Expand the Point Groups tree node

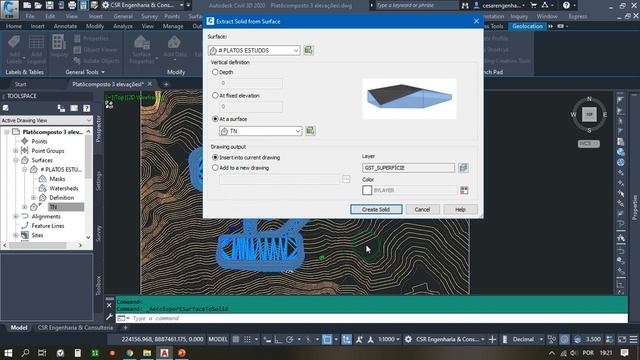[x=16, y=151]
